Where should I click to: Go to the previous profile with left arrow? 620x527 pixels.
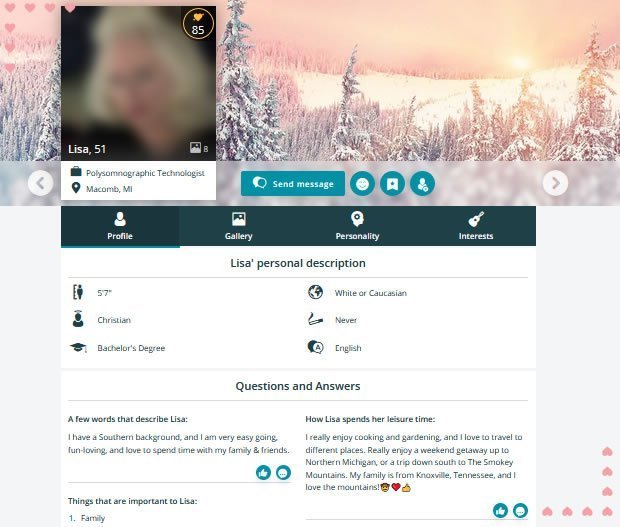coord(40,183)
